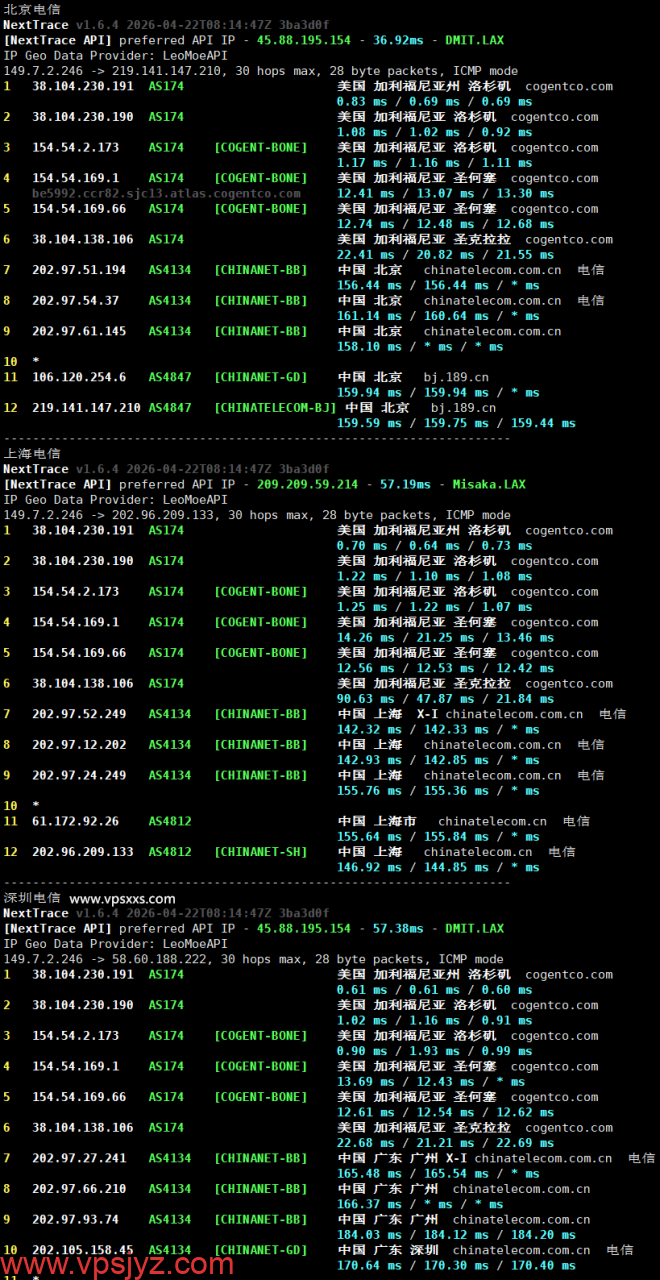
Task: Click hop IP '106.120.254.6'
Action: coord(79,377)
